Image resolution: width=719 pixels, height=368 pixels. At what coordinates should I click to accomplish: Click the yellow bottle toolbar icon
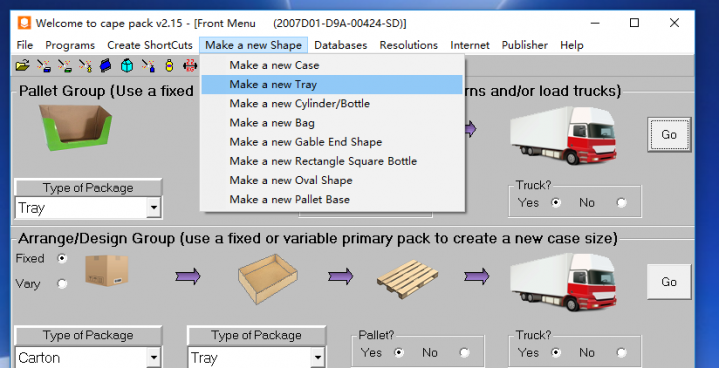click(169, 66)
